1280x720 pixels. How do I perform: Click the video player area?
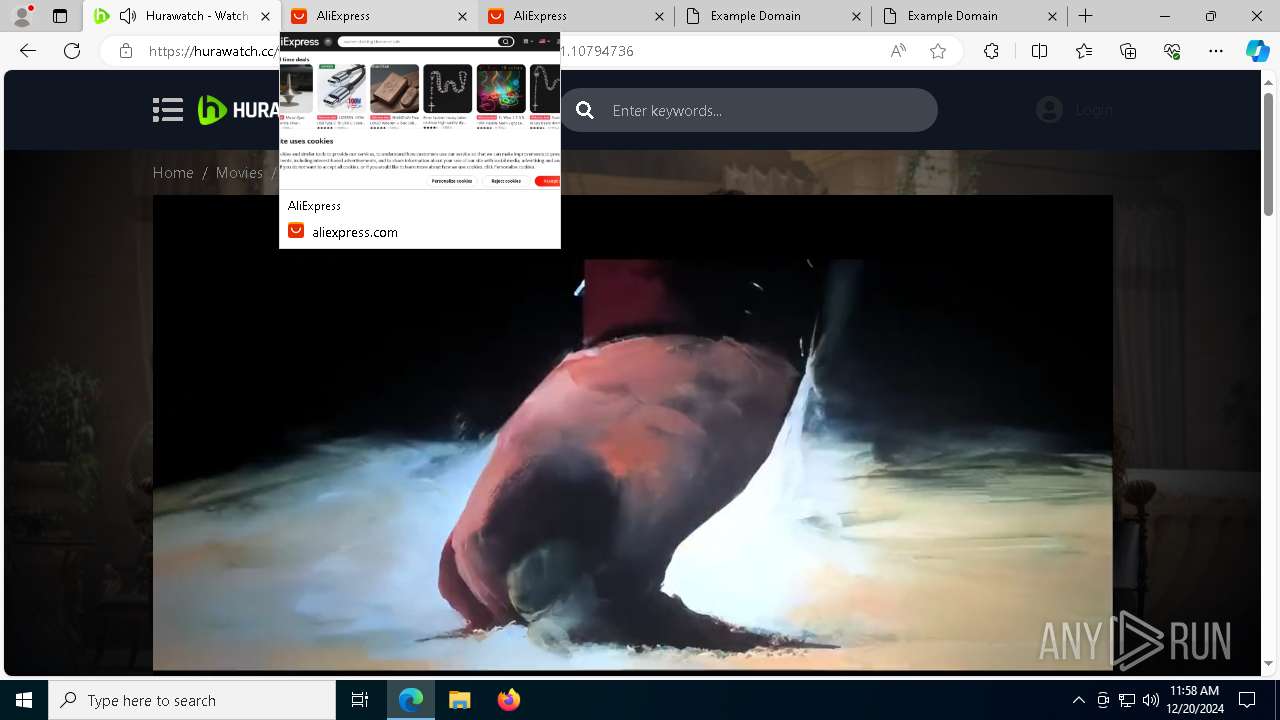632,432
